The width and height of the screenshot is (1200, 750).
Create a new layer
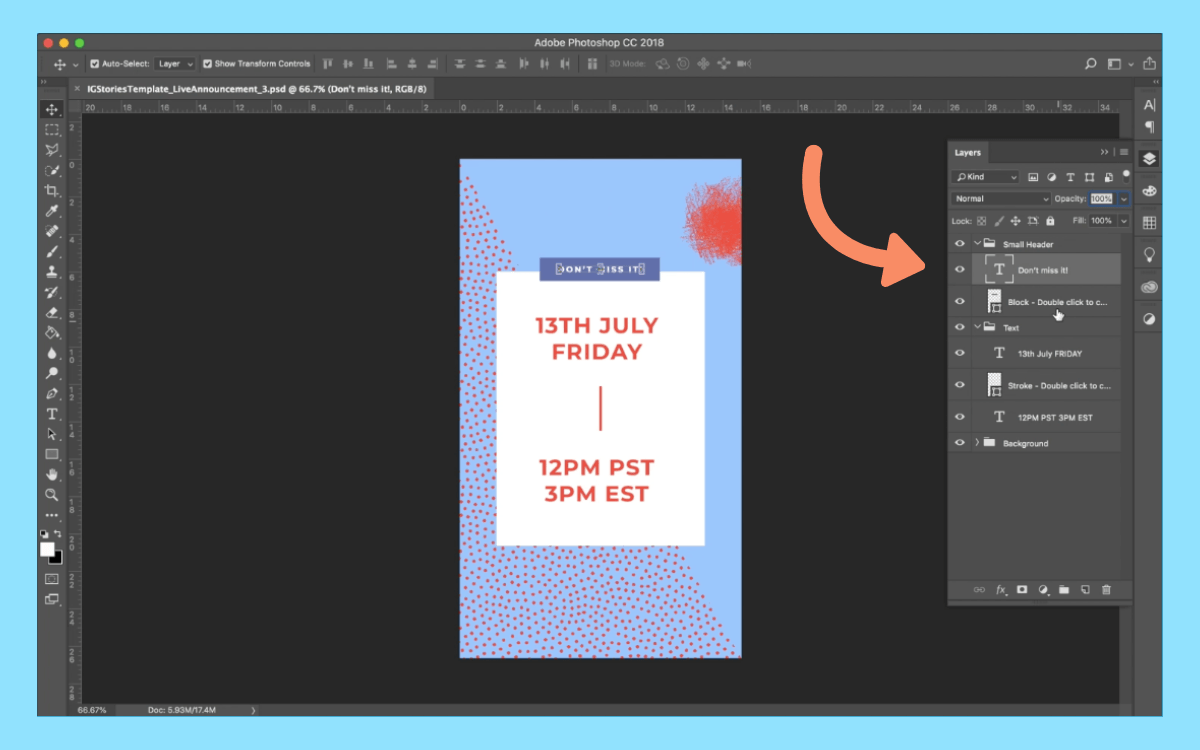click(1084, 590)
